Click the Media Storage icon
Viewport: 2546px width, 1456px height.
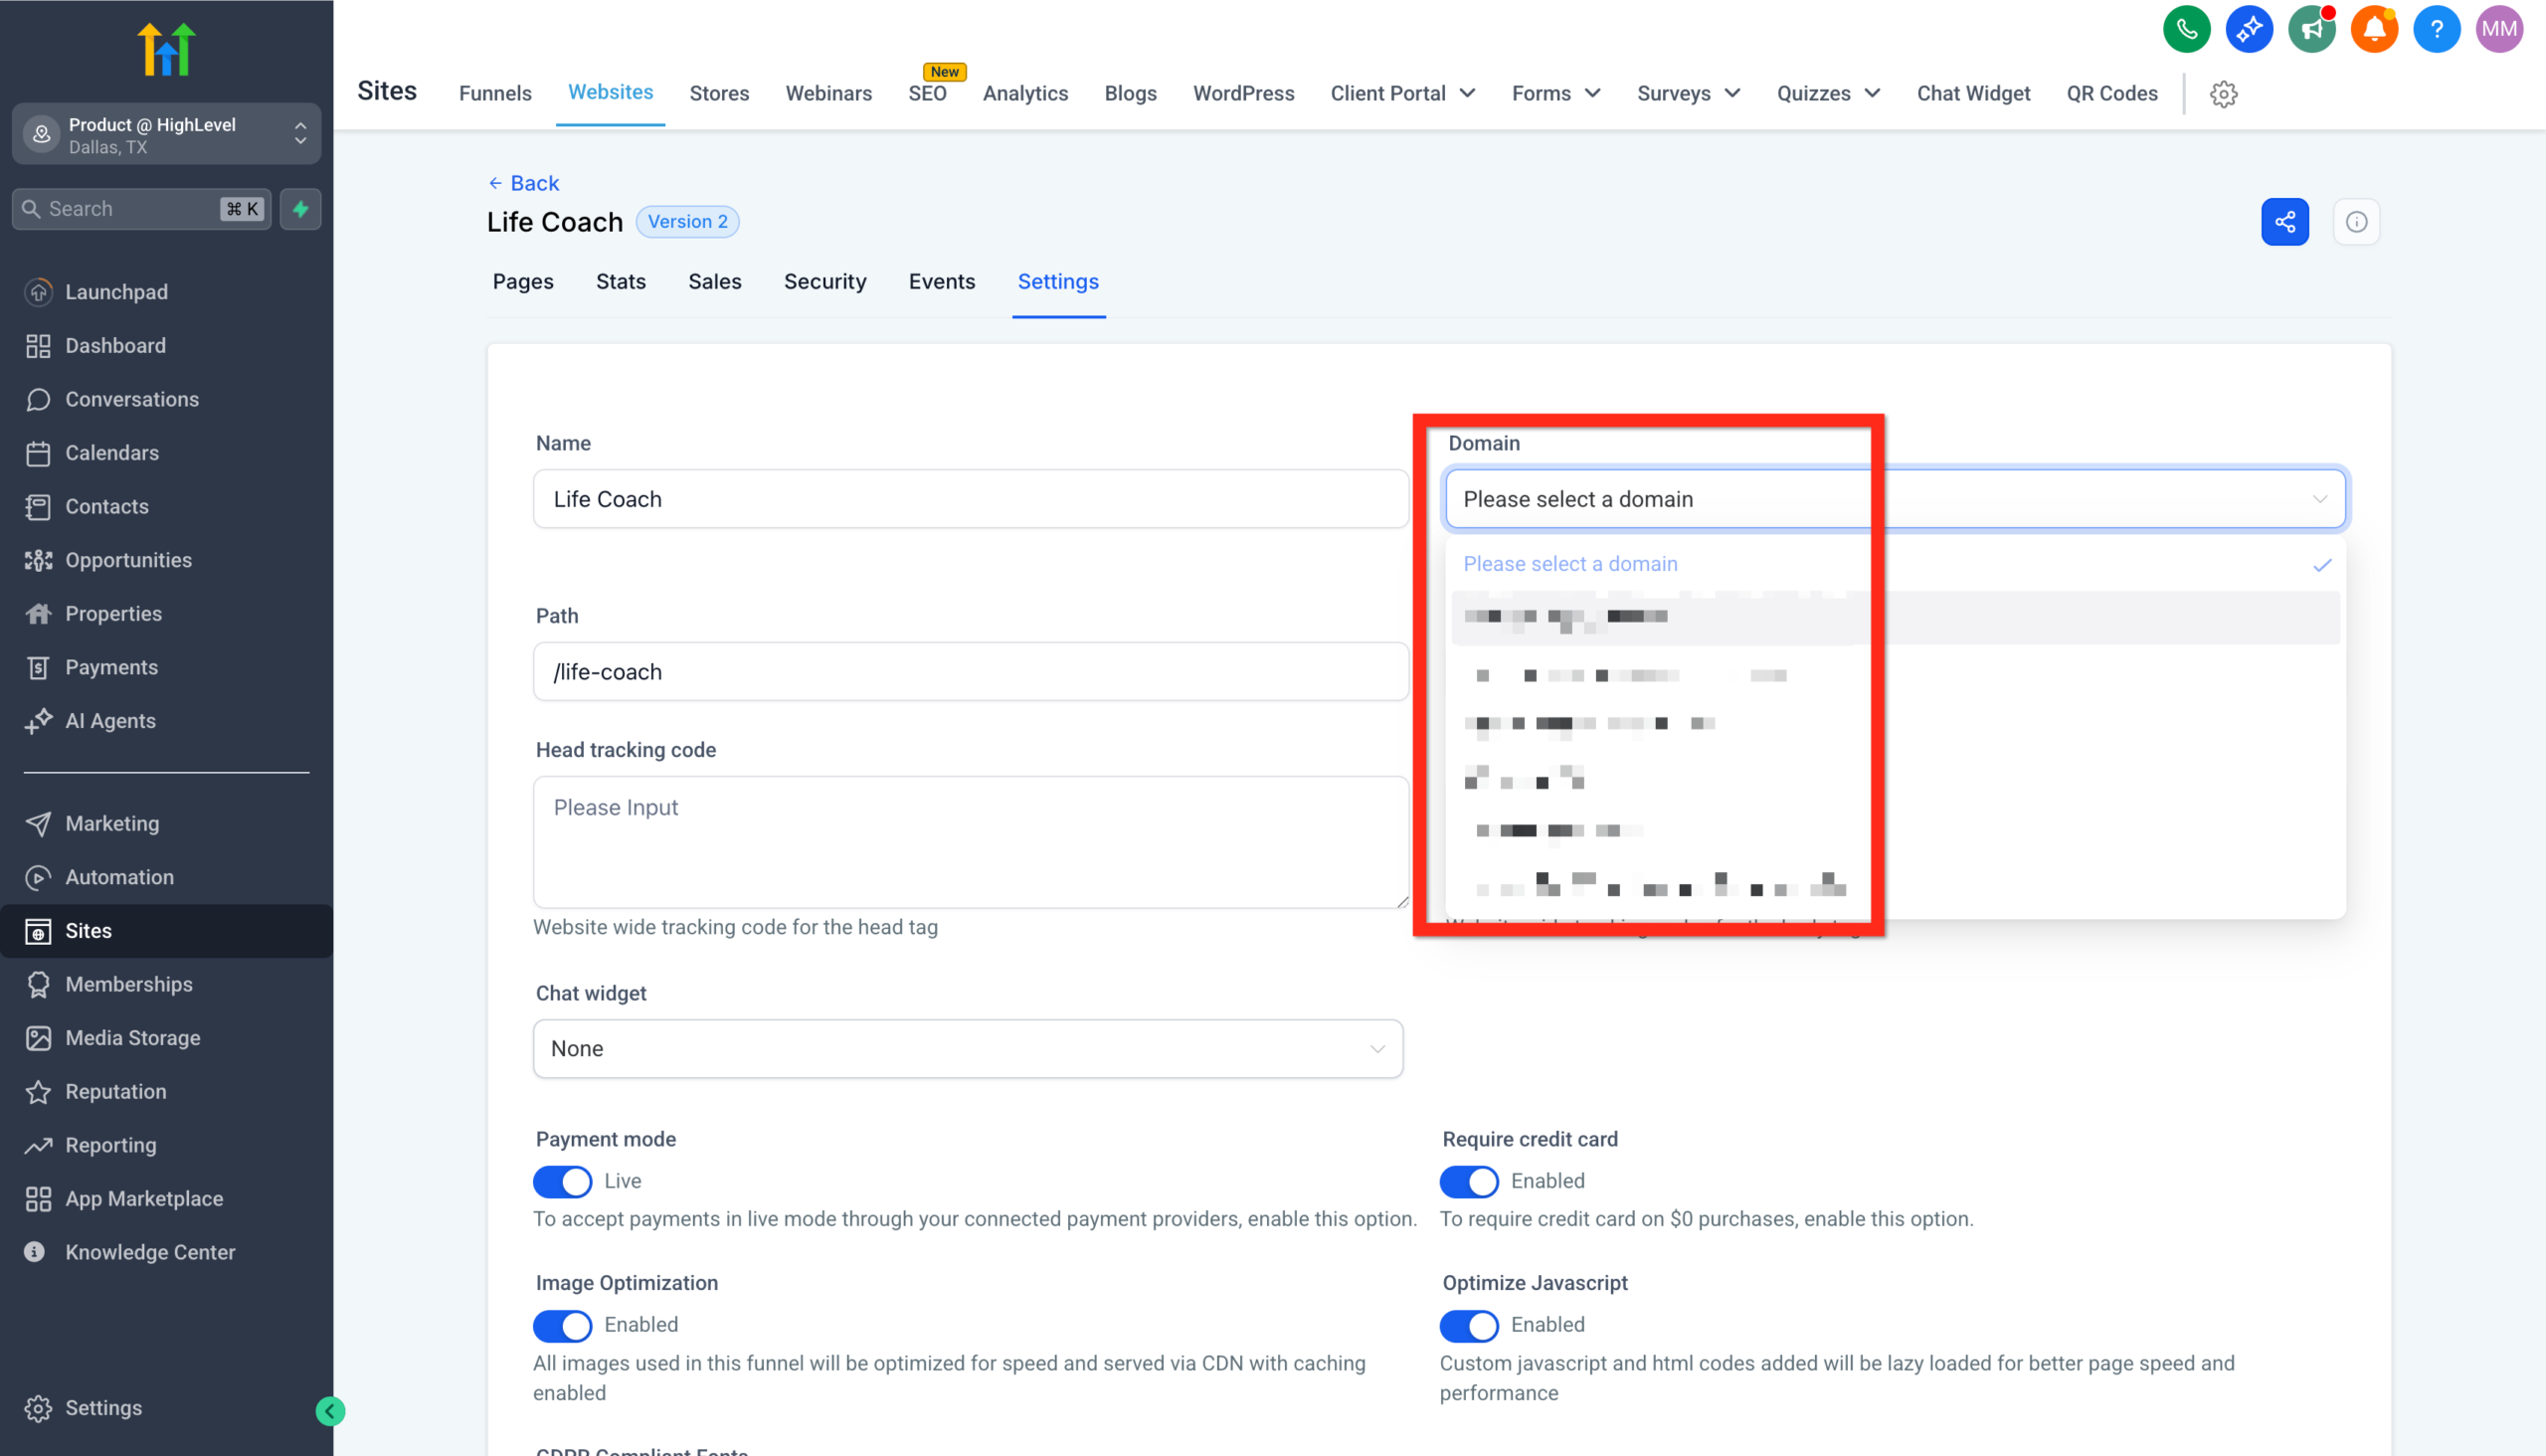click(x=38, y=1038)
